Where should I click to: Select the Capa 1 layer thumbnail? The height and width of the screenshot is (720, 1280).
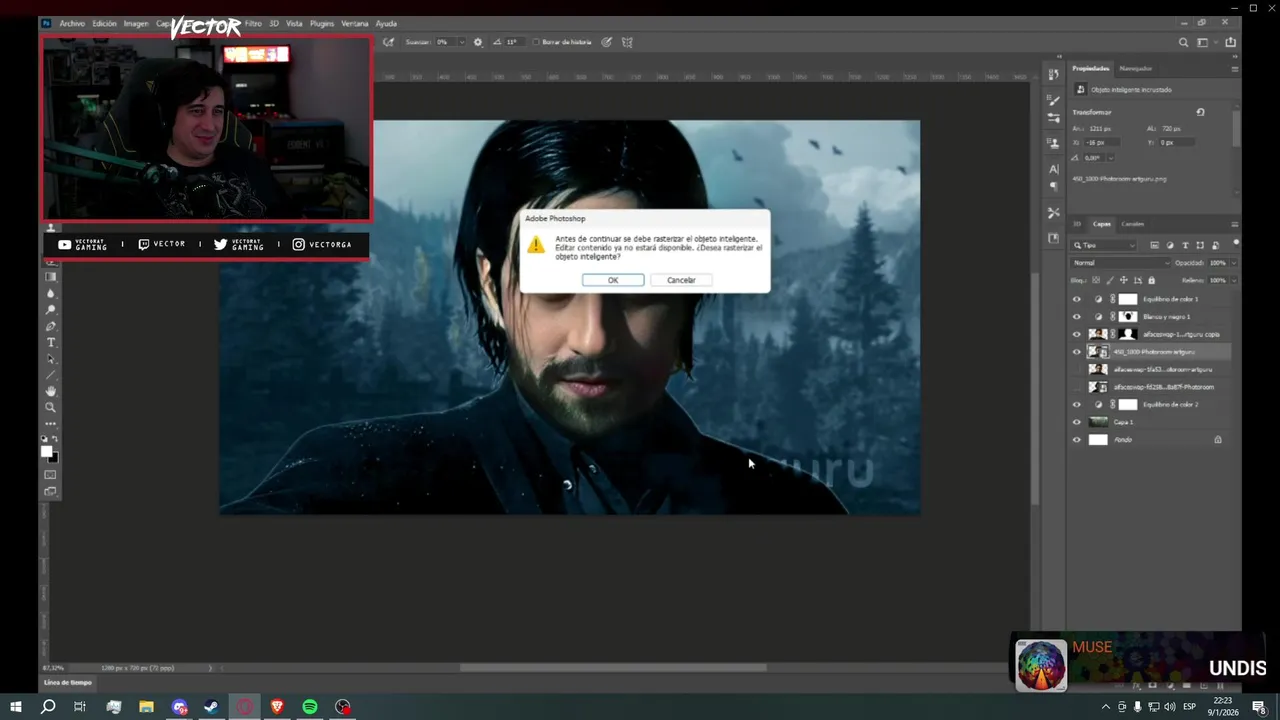tap(1098, 422)
